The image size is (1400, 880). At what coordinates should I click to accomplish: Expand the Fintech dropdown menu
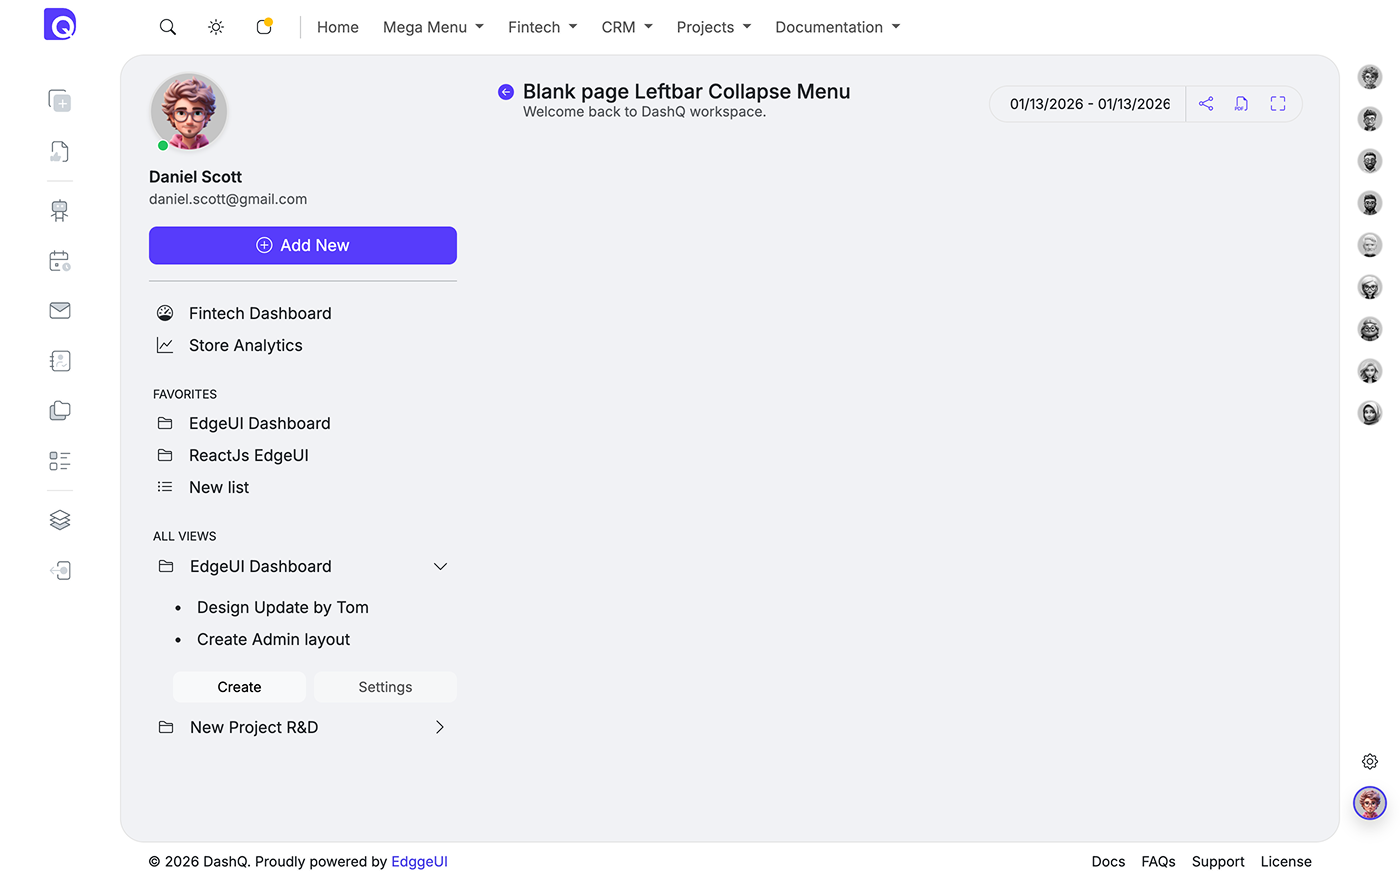(x=542, y=27)
